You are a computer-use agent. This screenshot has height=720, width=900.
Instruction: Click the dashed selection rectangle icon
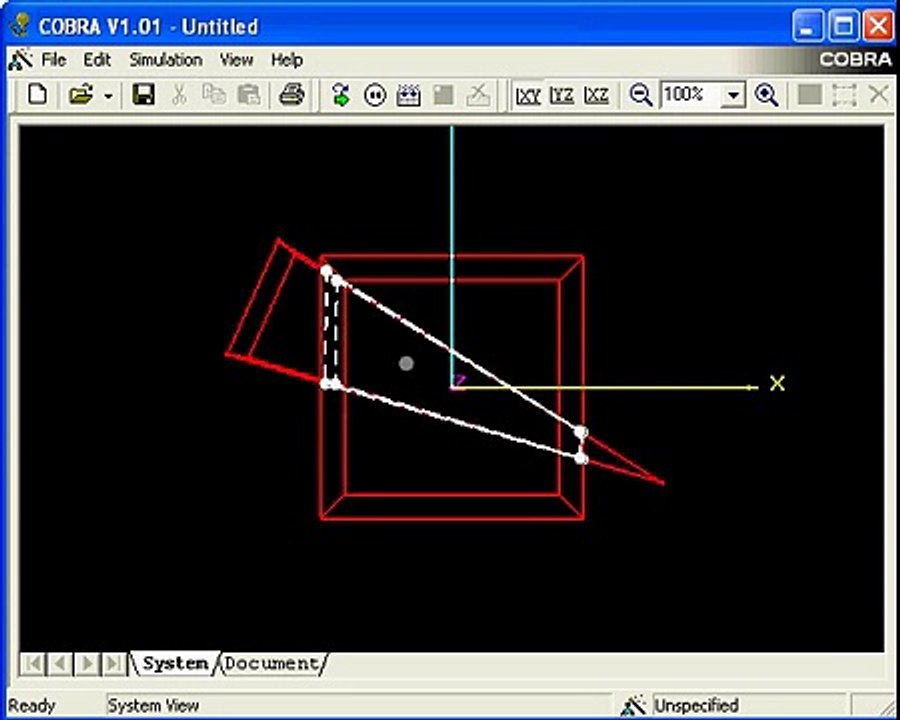[x=844, y=95]
